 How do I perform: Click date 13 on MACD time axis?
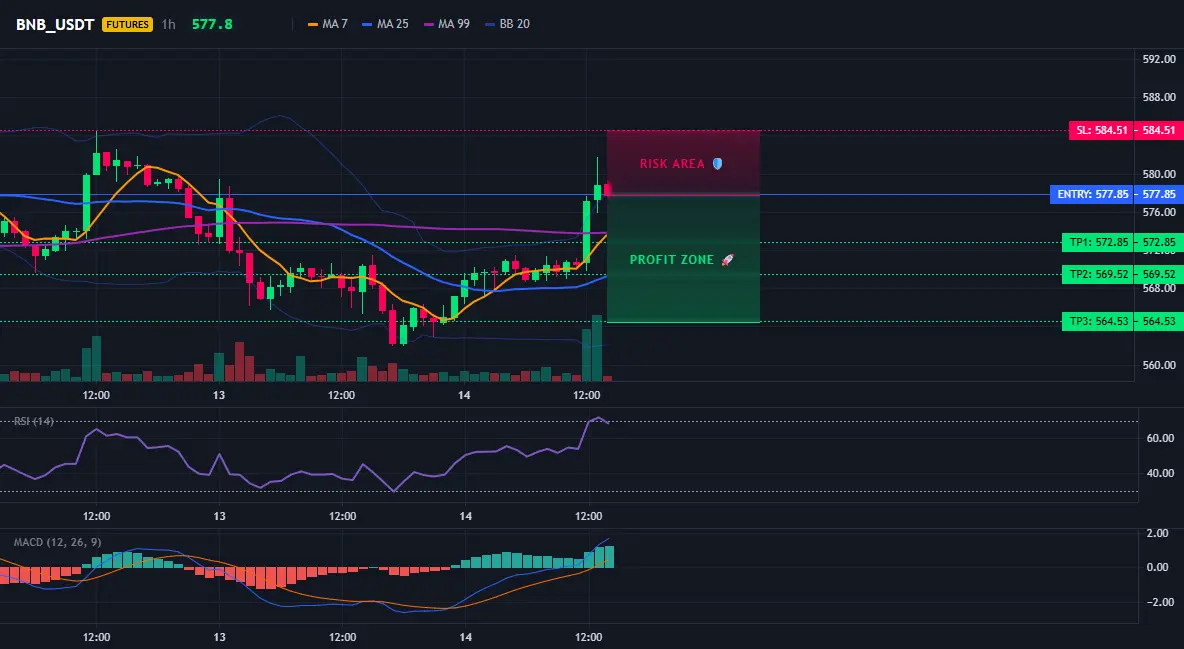pyautogui.click(x=219, y=637)
